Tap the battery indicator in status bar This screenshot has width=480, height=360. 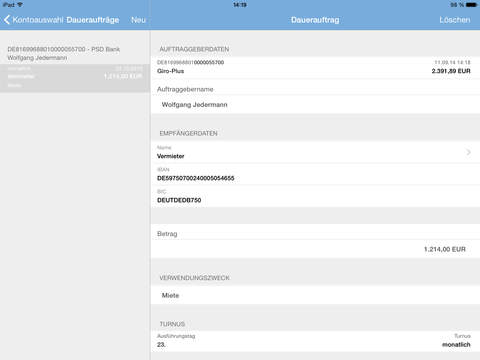click(x=471, y=5)
